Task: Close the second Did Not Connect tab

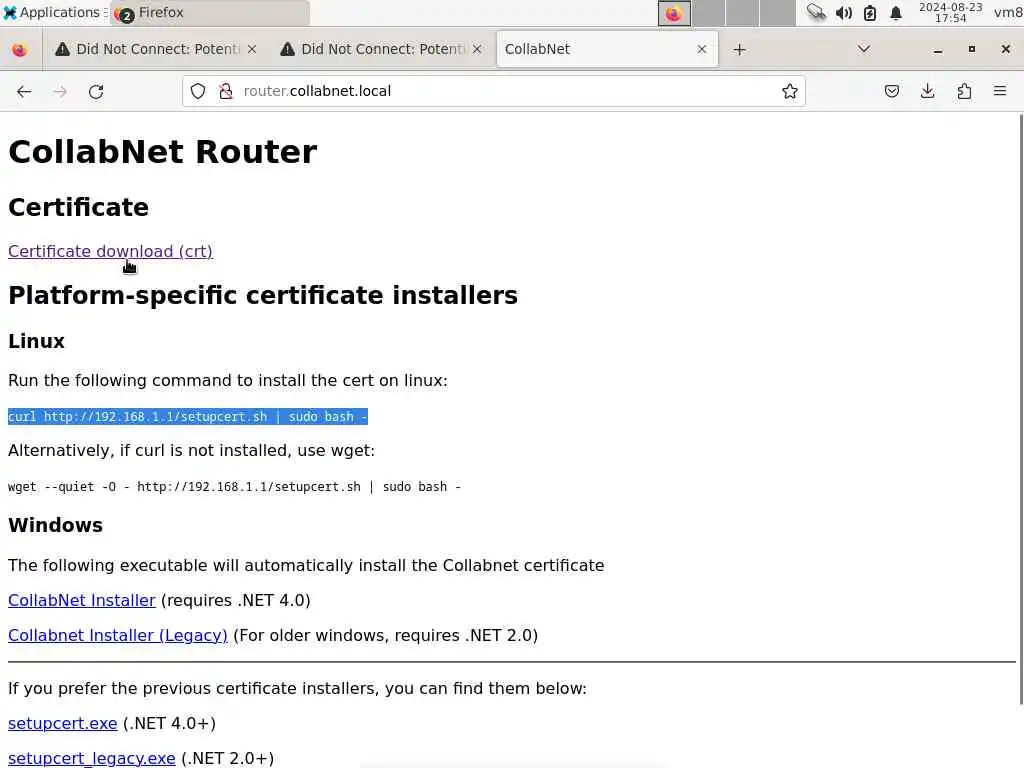Action: point(477,49)
